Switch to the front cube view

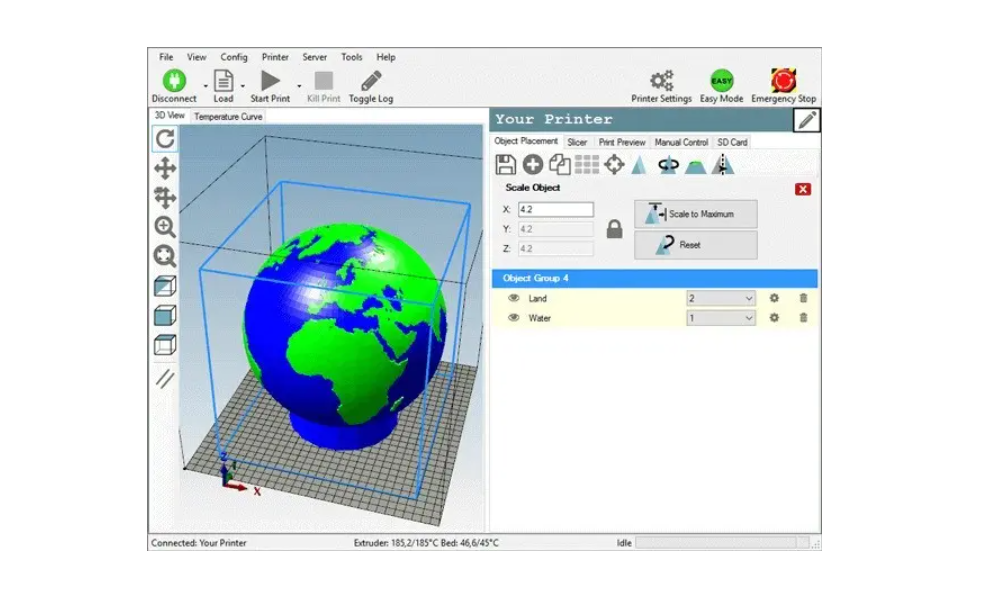coord(165,316)
